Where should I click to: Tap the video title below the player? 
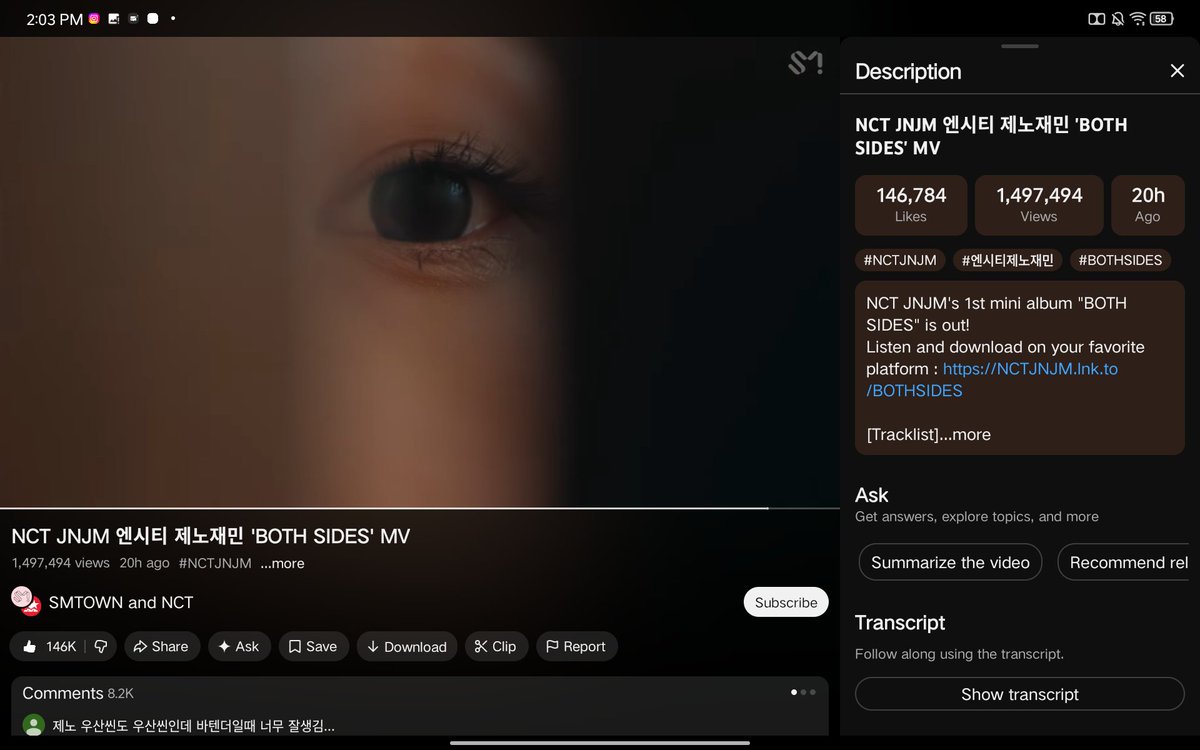coord(211,536)
